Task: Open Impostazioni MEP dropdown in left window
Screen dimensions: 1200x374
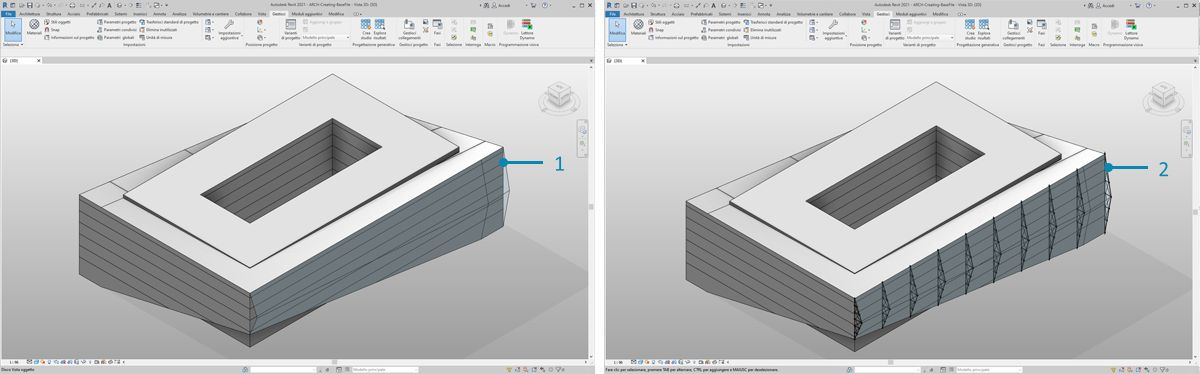Action: tap(209, 30)
